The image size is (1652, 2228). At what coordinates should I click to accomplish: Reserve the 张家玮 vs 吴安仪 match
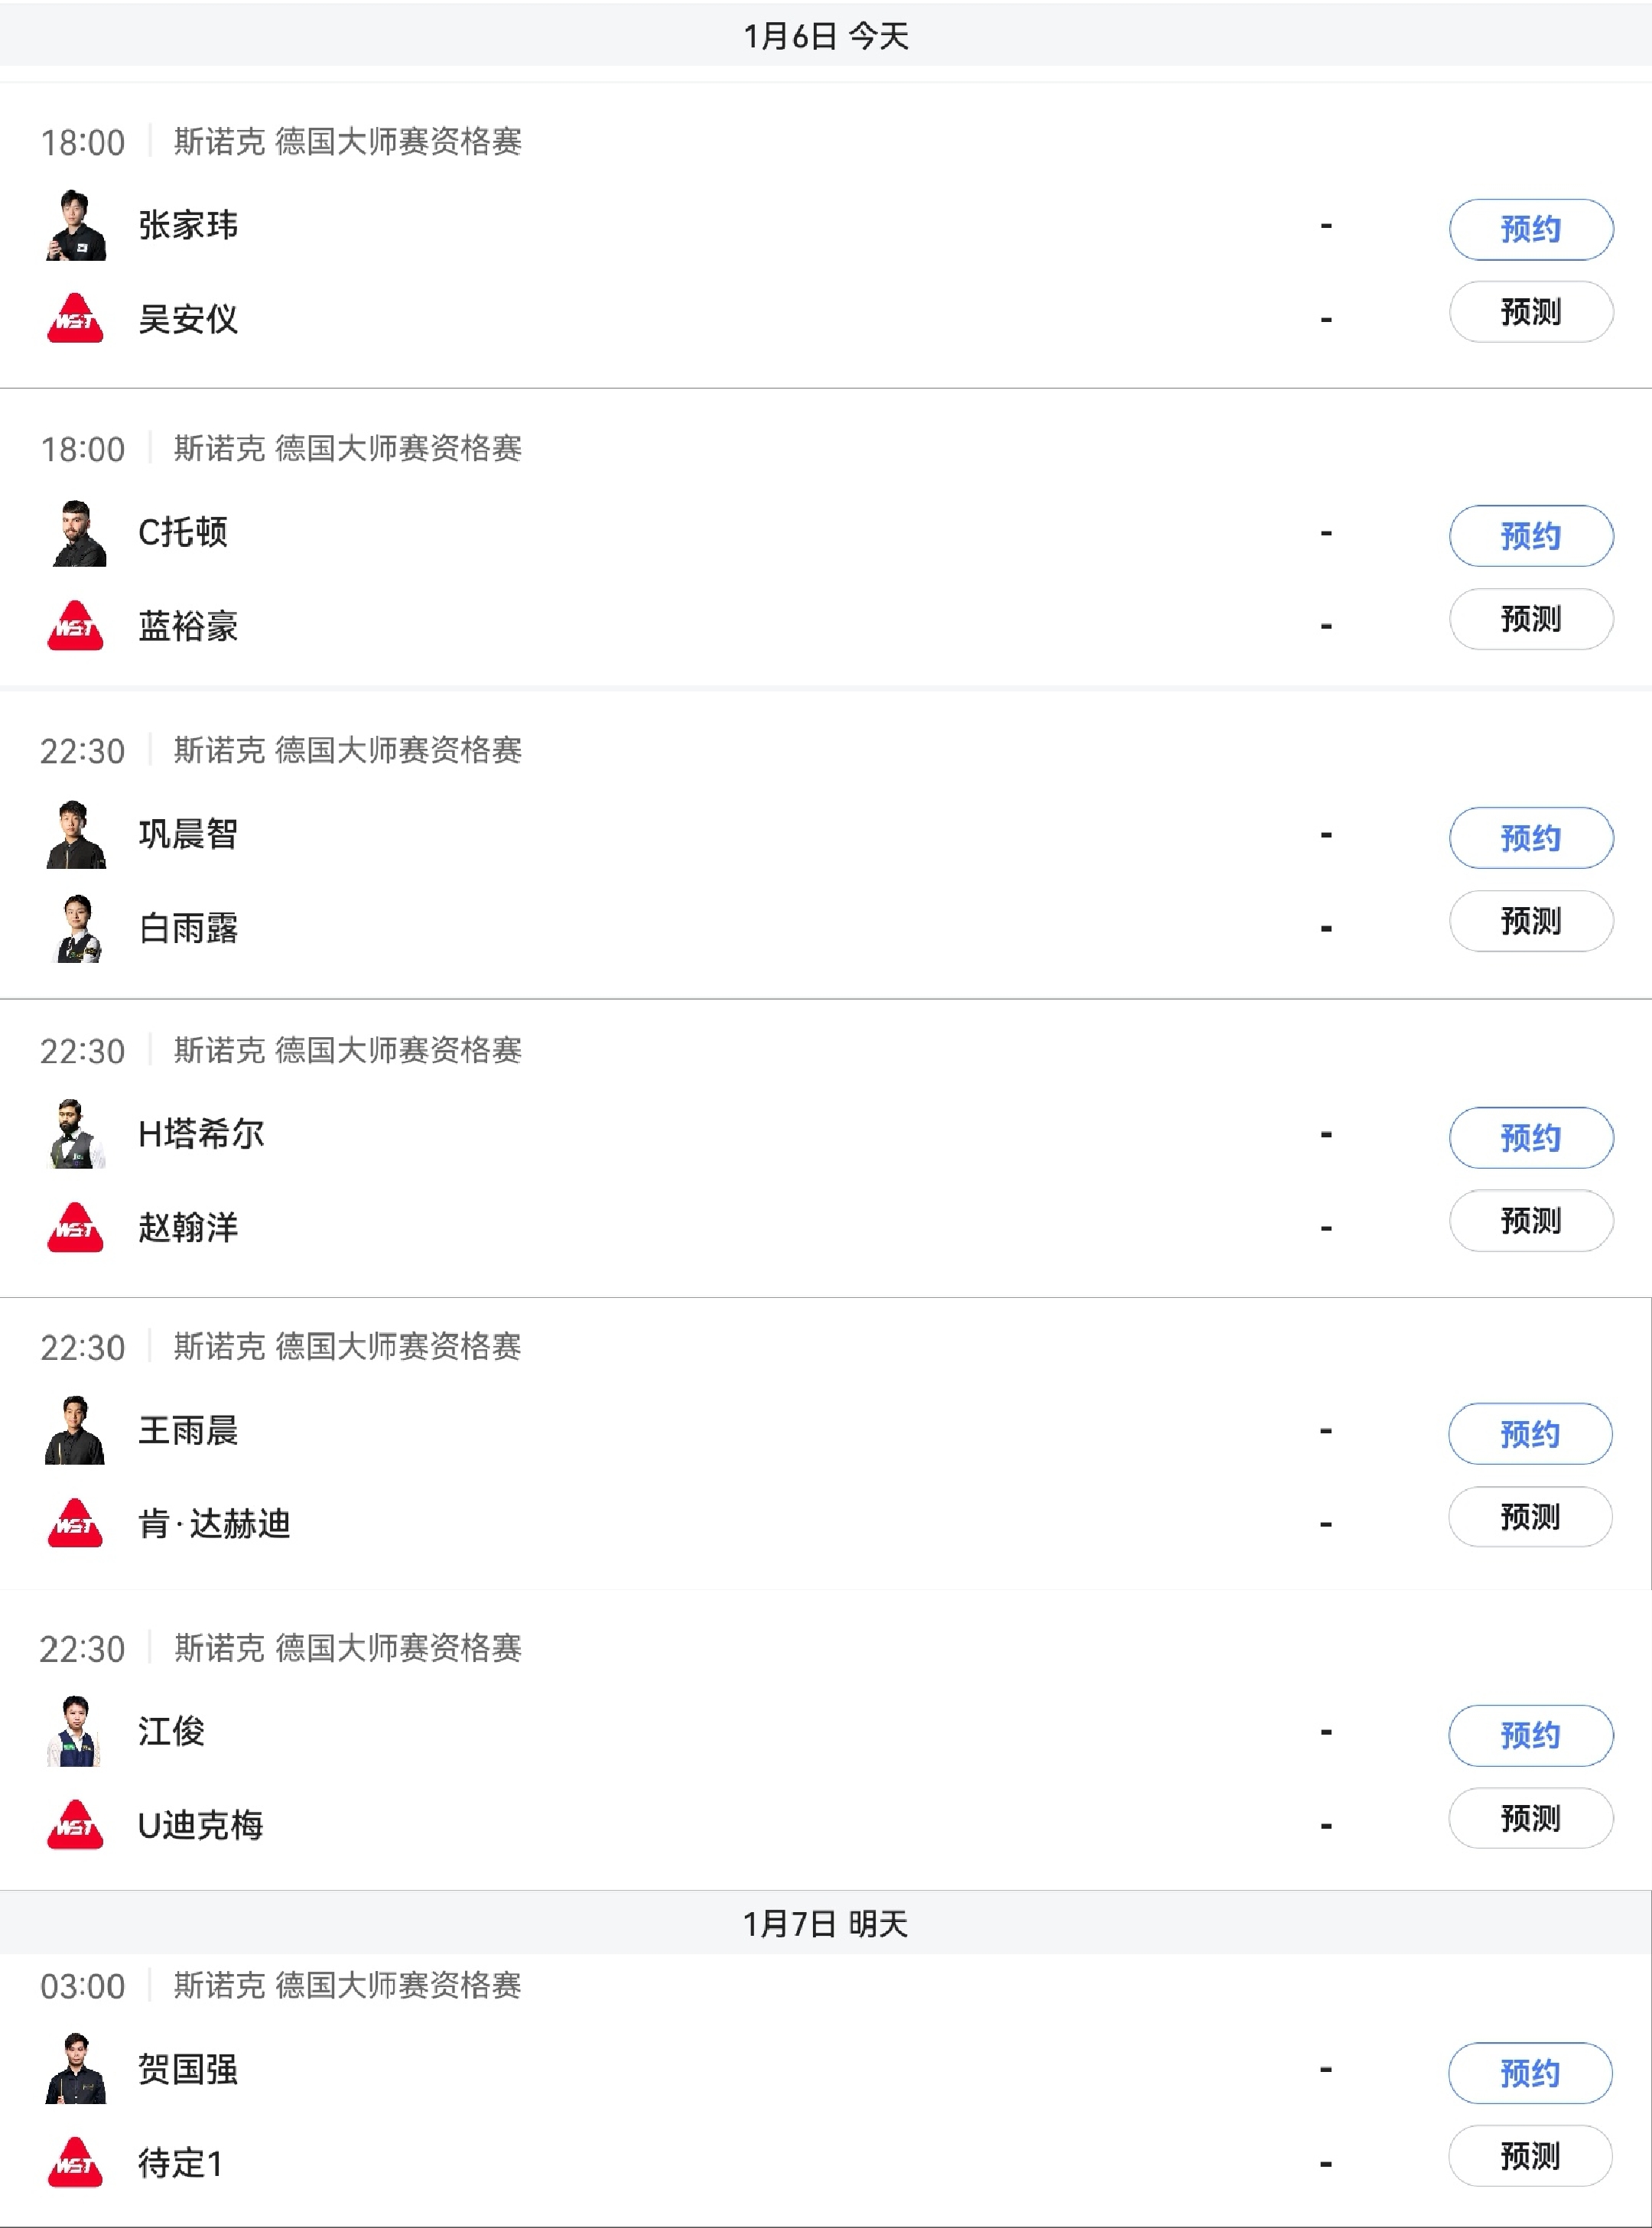(1530, 229)
